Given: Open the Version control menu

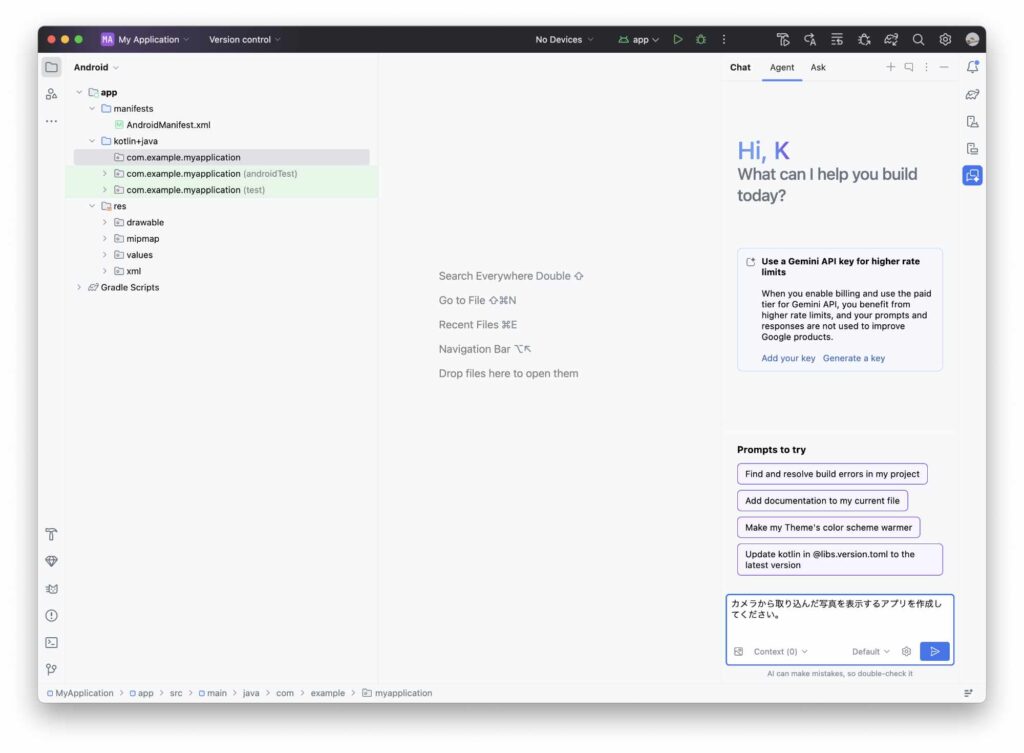Looking at the screenshot, I should click(245, 40).
